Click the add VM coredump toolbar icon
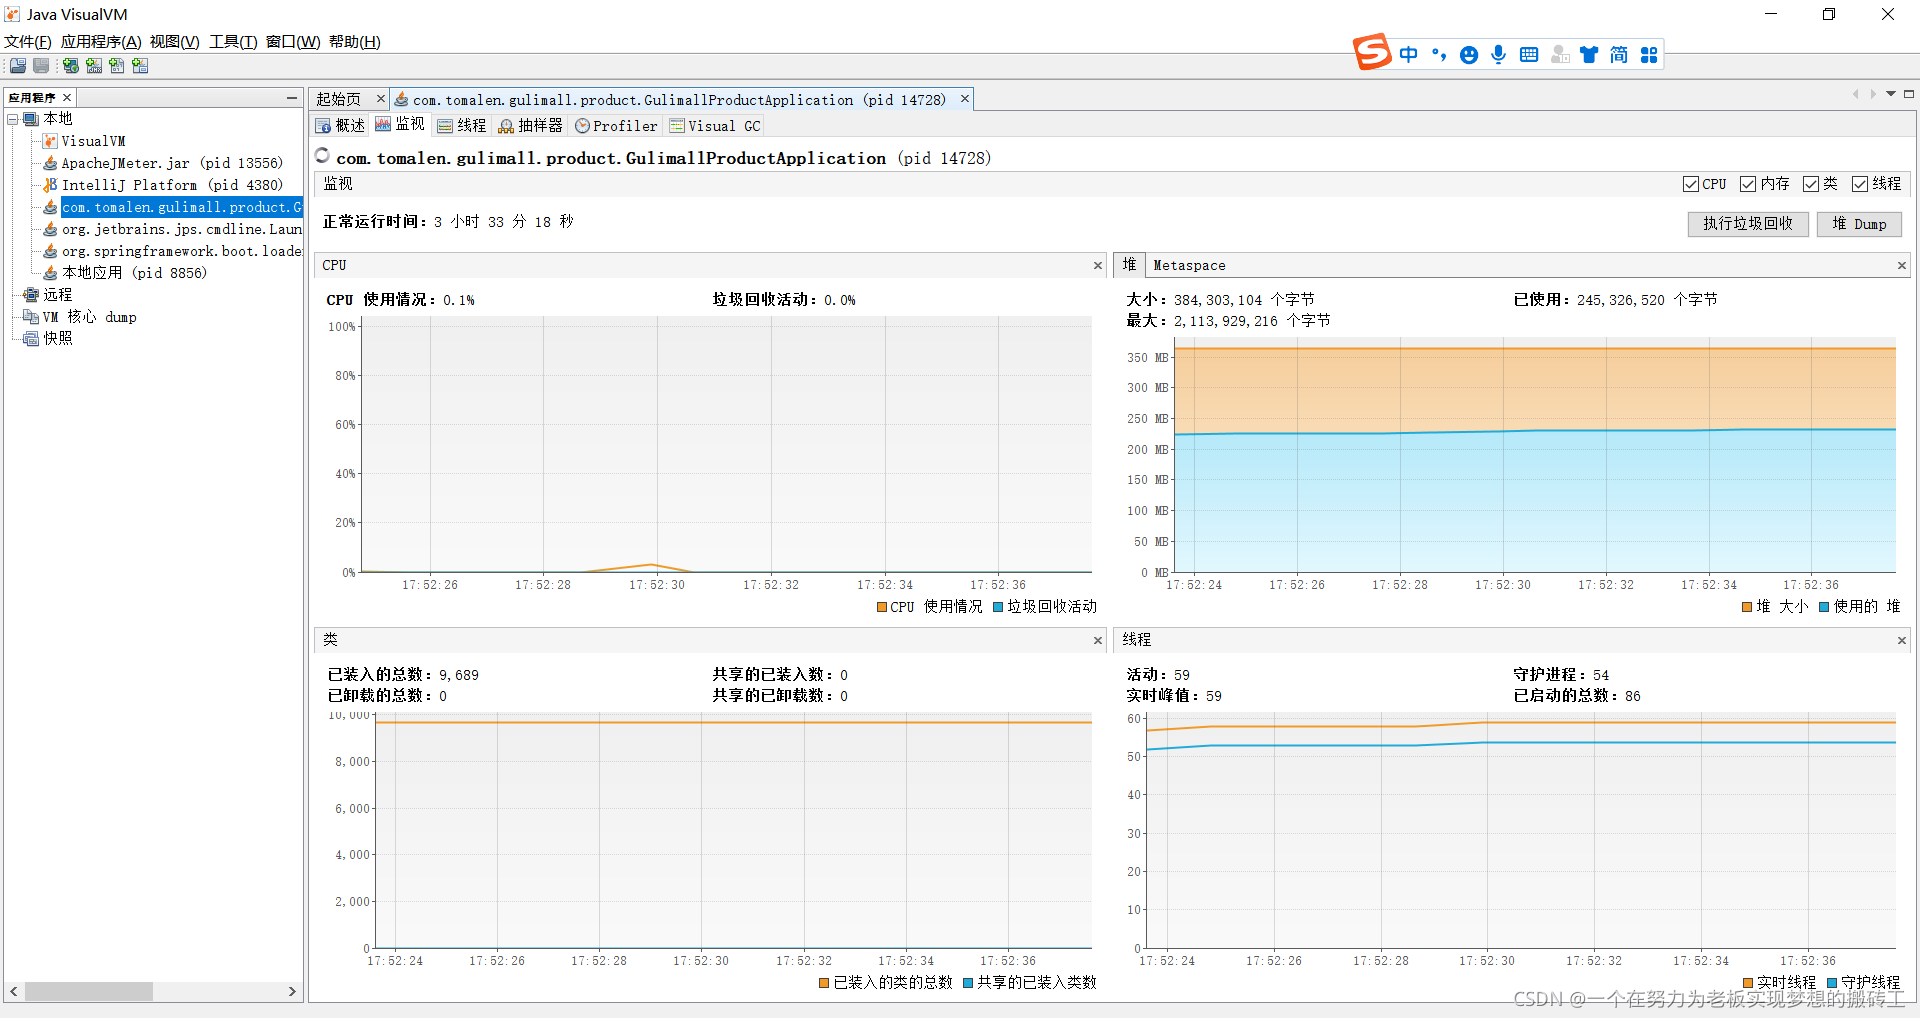 point(117,66)
